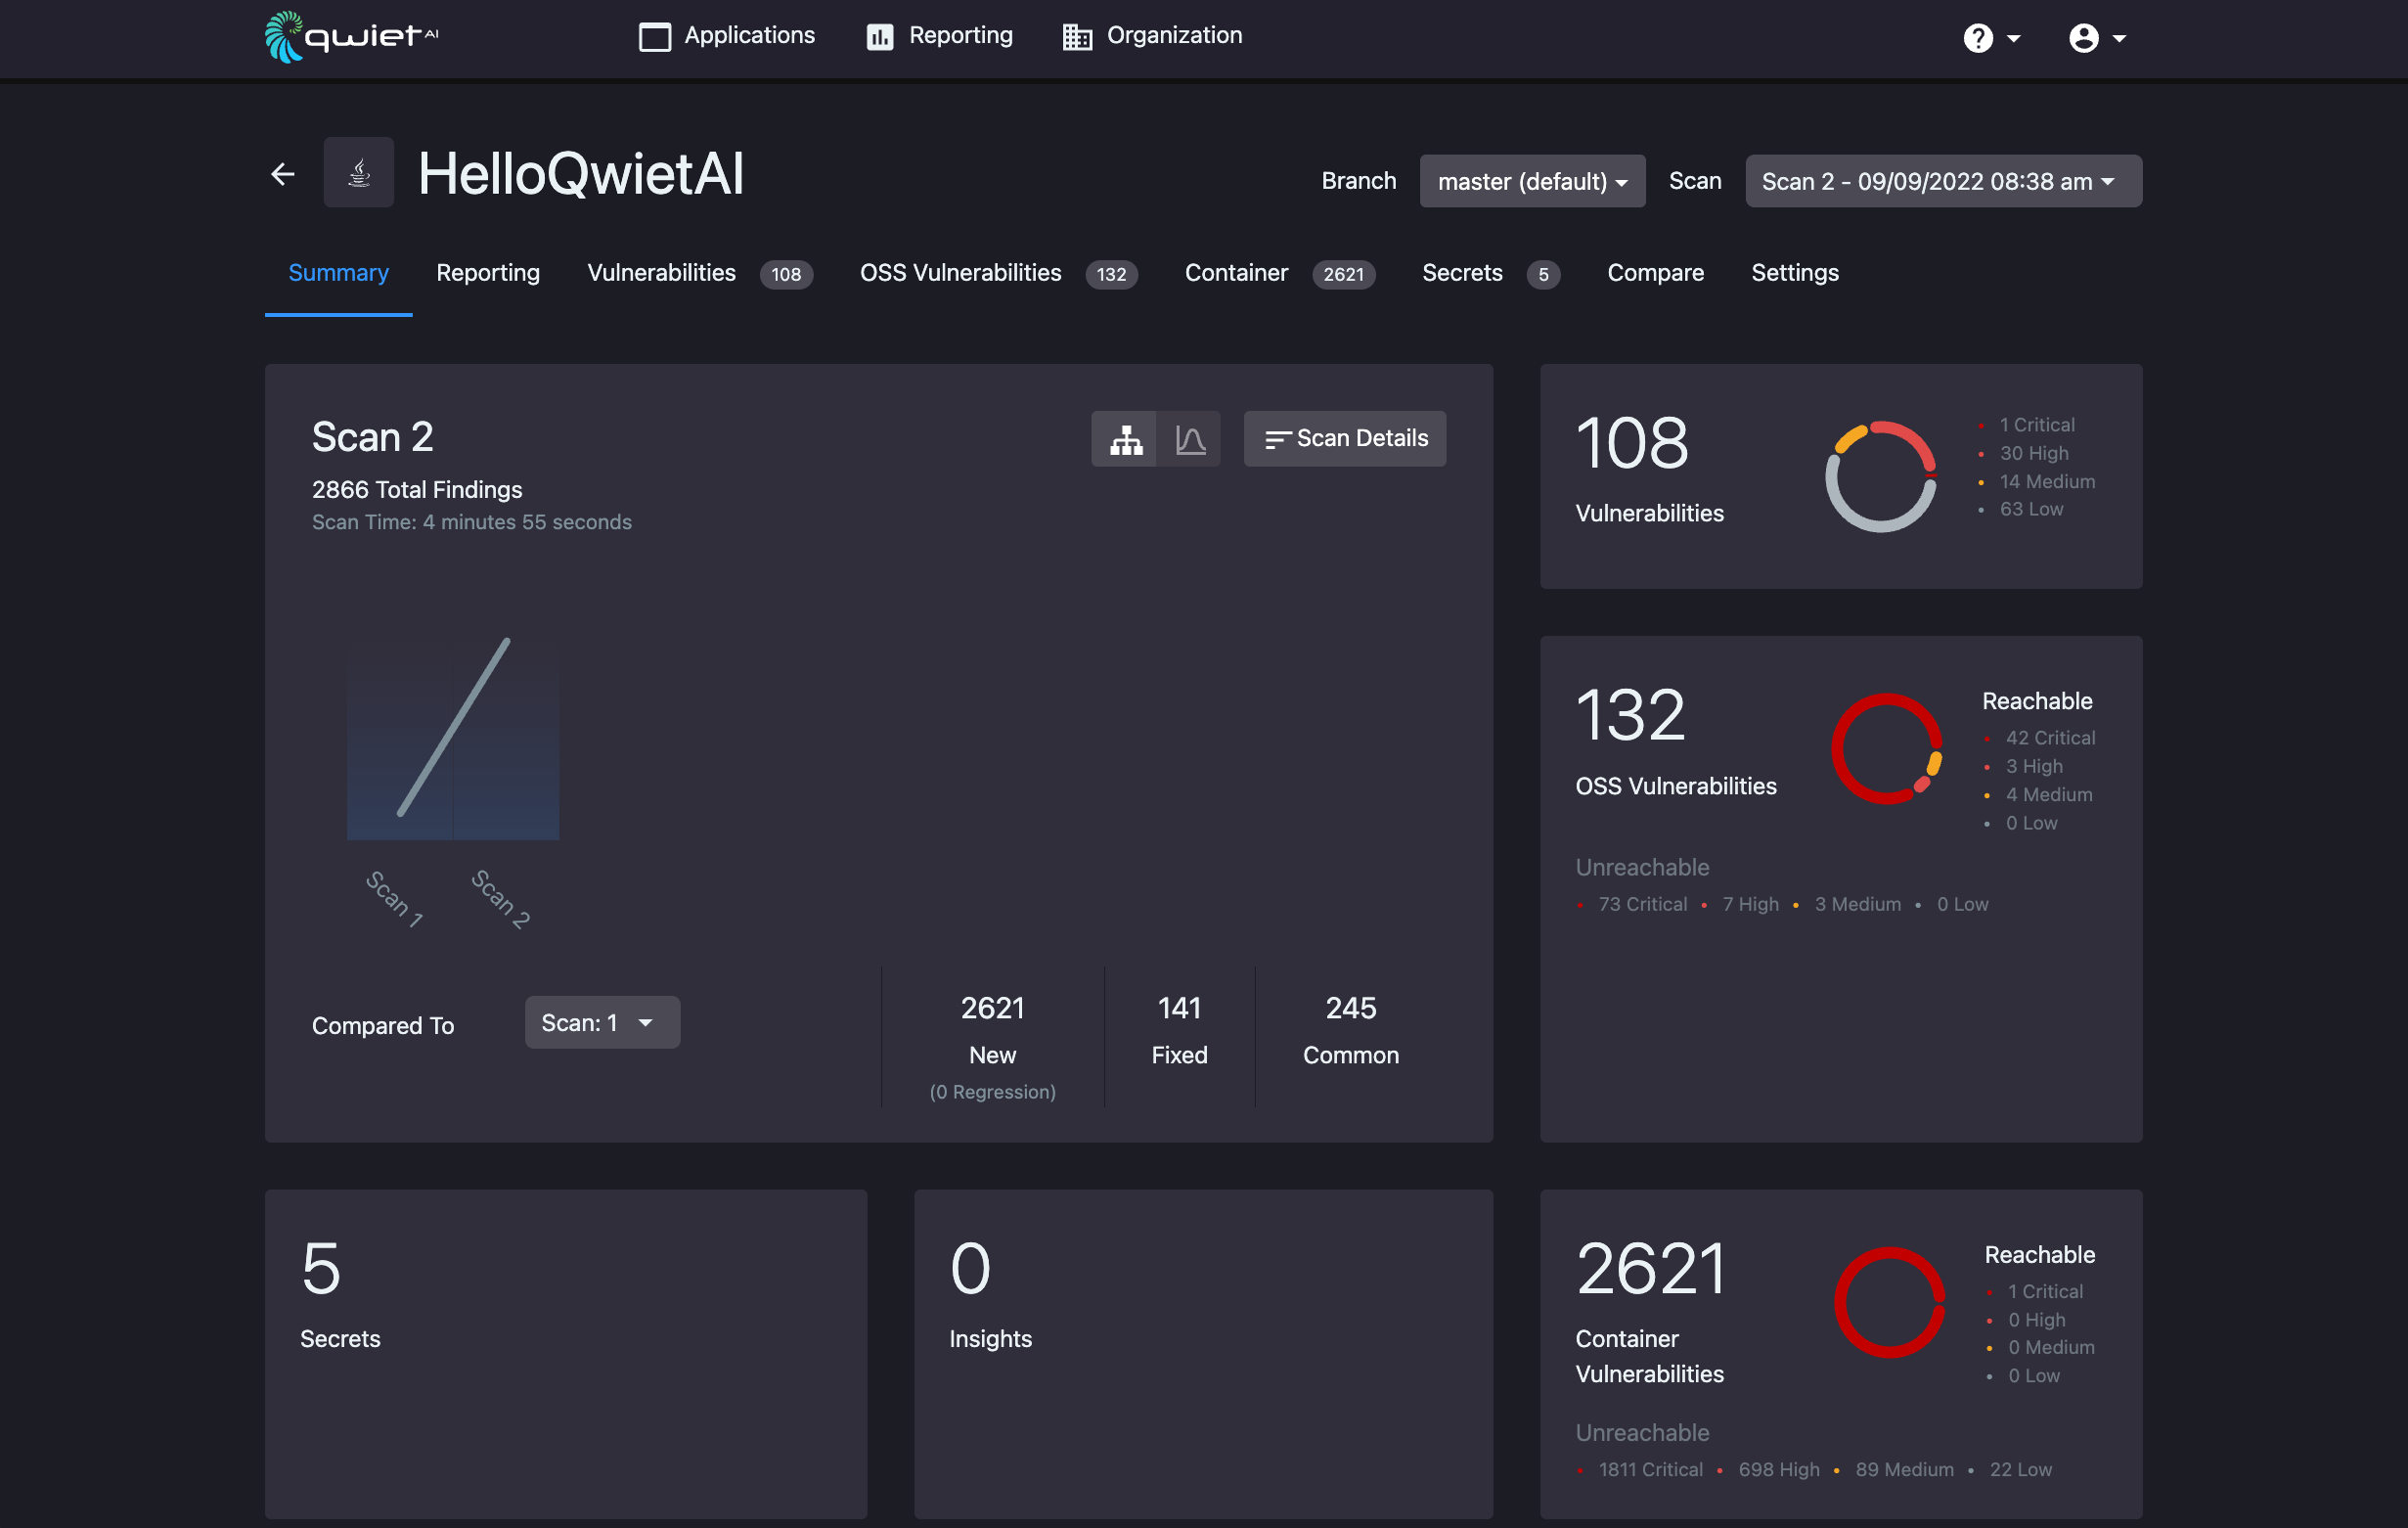Screen dimensions: 2408x1528
Task: Toggle the curve line chart view icon
Action: [1189, 439]
